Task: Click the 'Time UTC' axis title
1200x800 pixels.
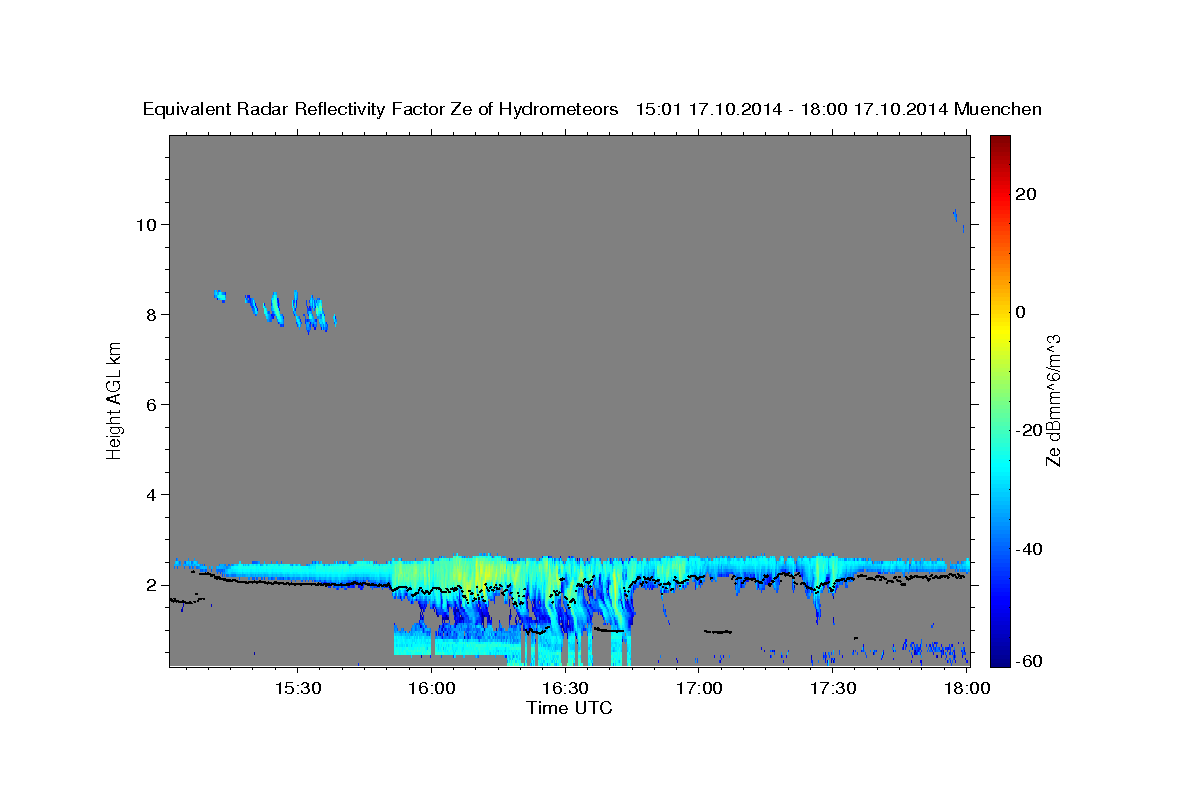Action: (569, 708)
